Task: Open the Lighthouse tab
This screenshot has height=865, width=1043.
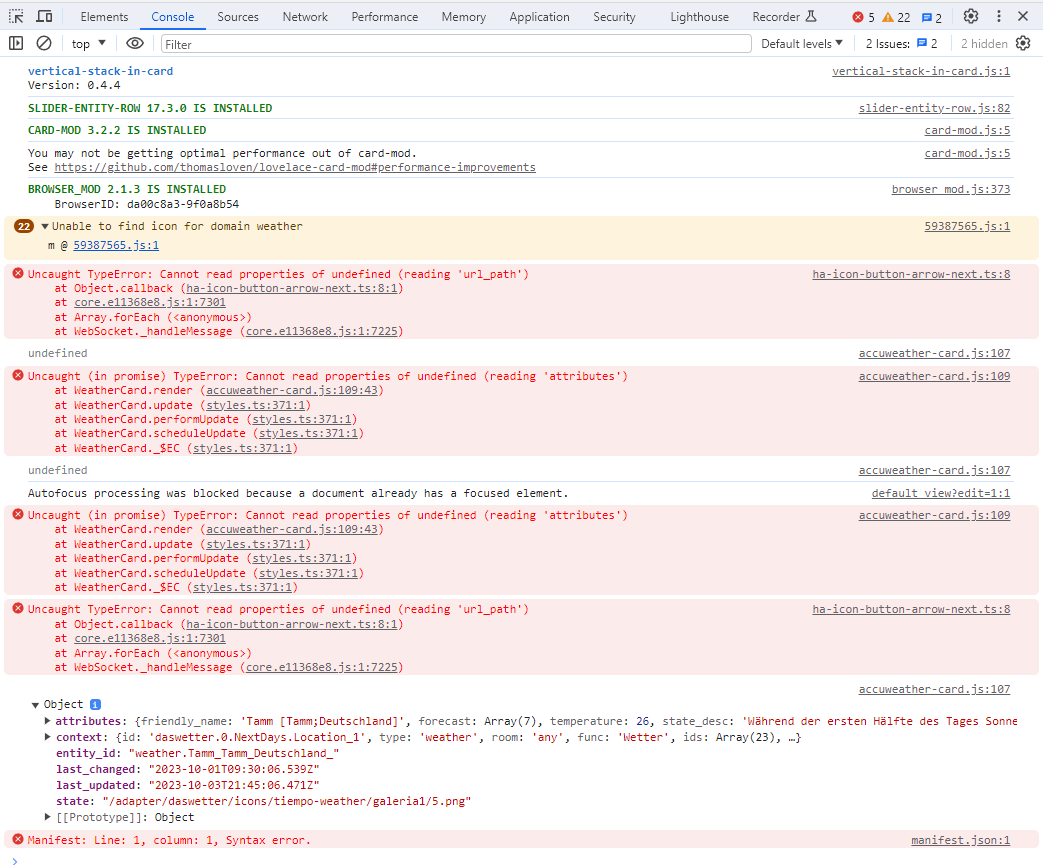Action: (699, 17)
